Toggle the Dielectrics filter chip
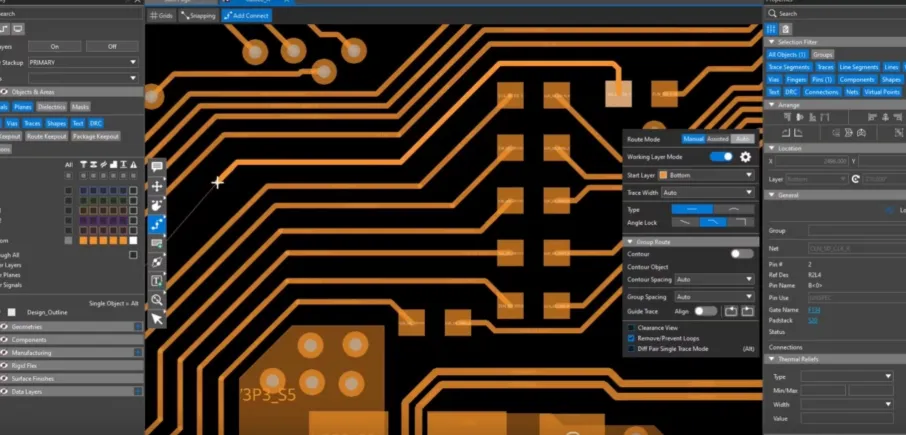This screenshot has height=435, width=906. pyautogui.click(x=52, y=107)
